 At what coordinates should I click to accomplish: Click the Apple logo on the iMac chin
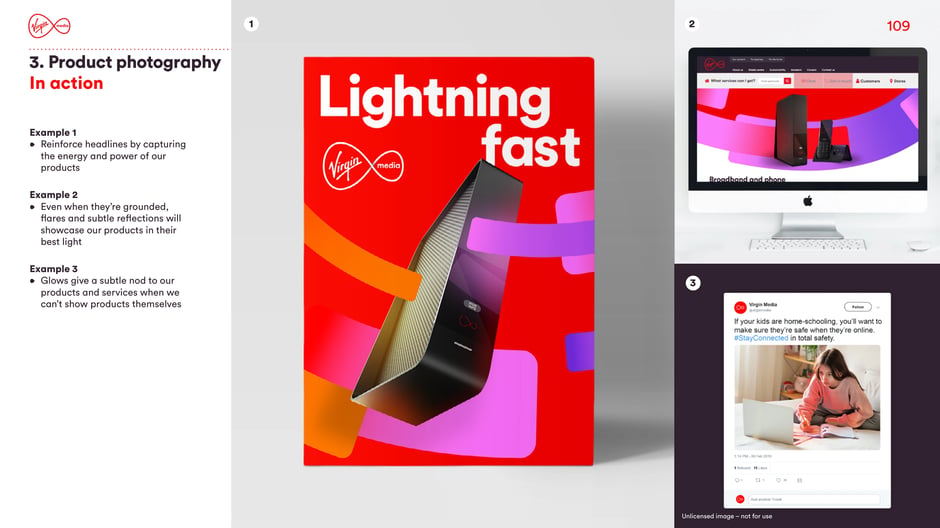[x=808, y=201]
